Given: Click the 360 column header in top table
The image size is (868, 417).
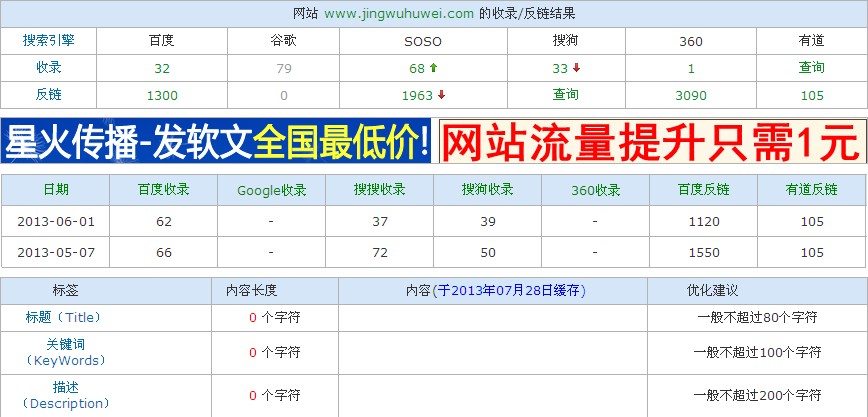Looking at the screenshot, I should [691, 42].
